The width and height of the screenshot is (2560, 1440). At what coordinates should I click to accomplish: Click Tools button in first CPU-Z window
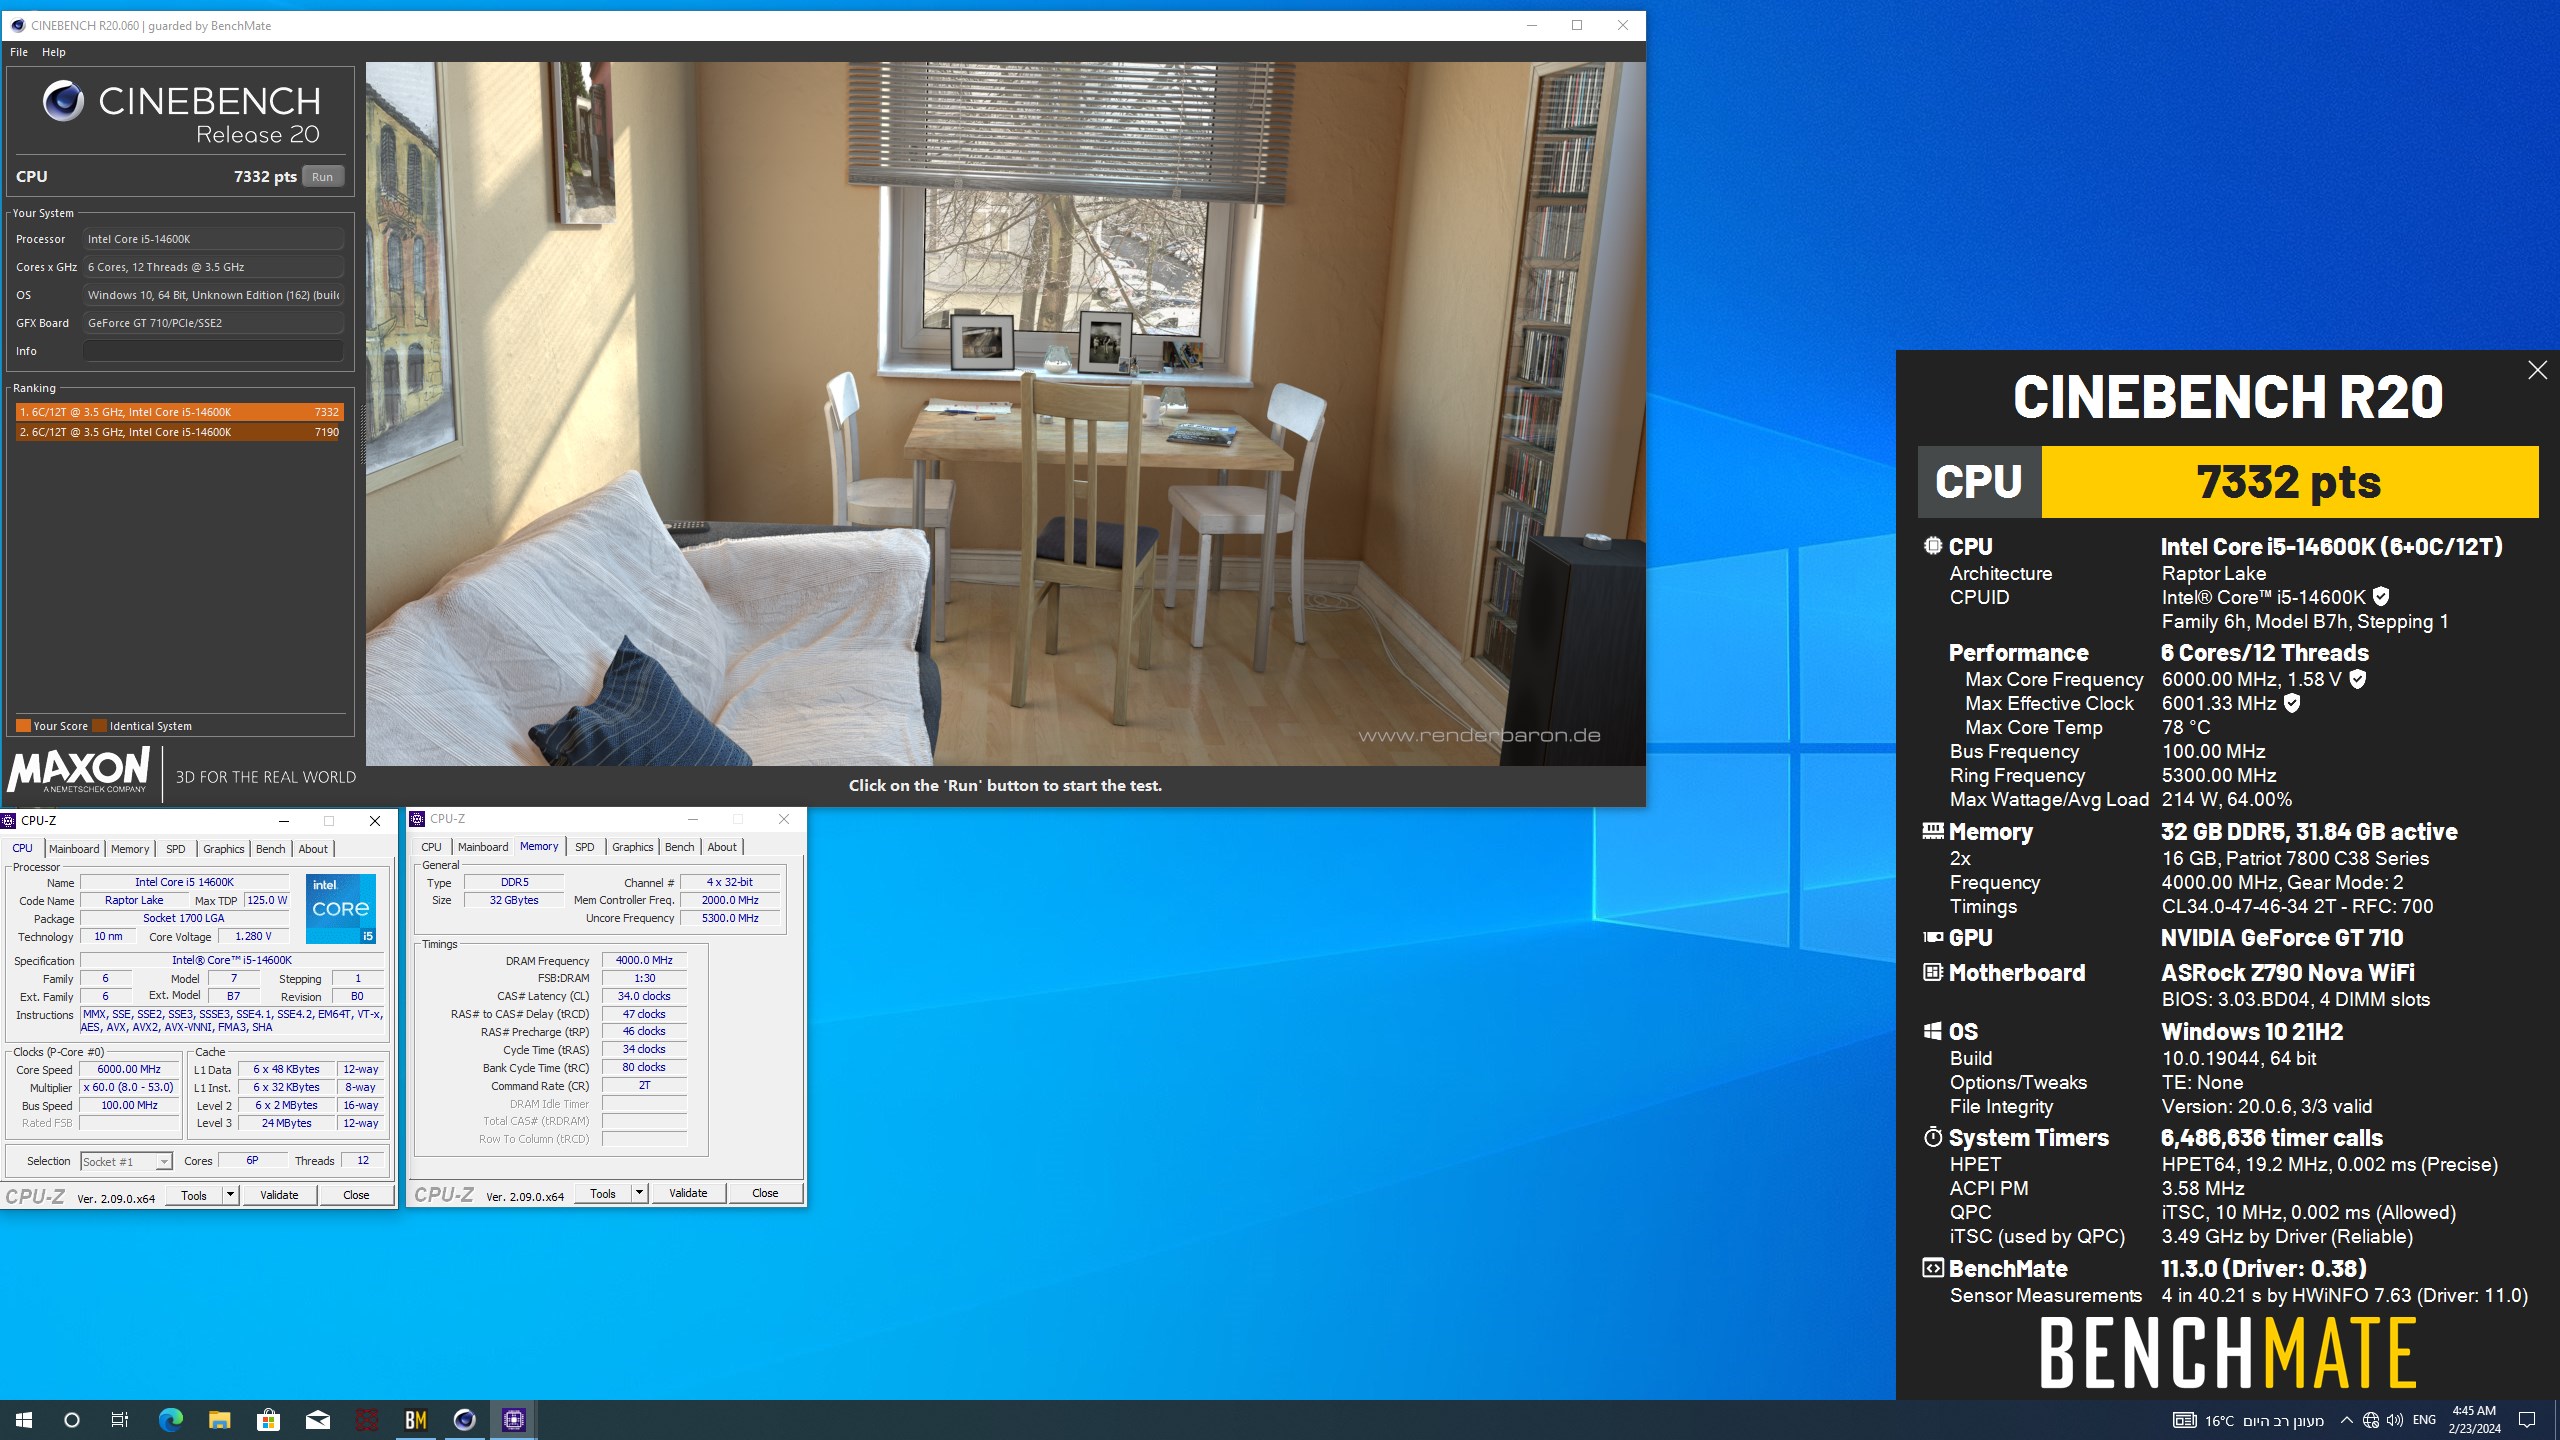click(194, 1195)
